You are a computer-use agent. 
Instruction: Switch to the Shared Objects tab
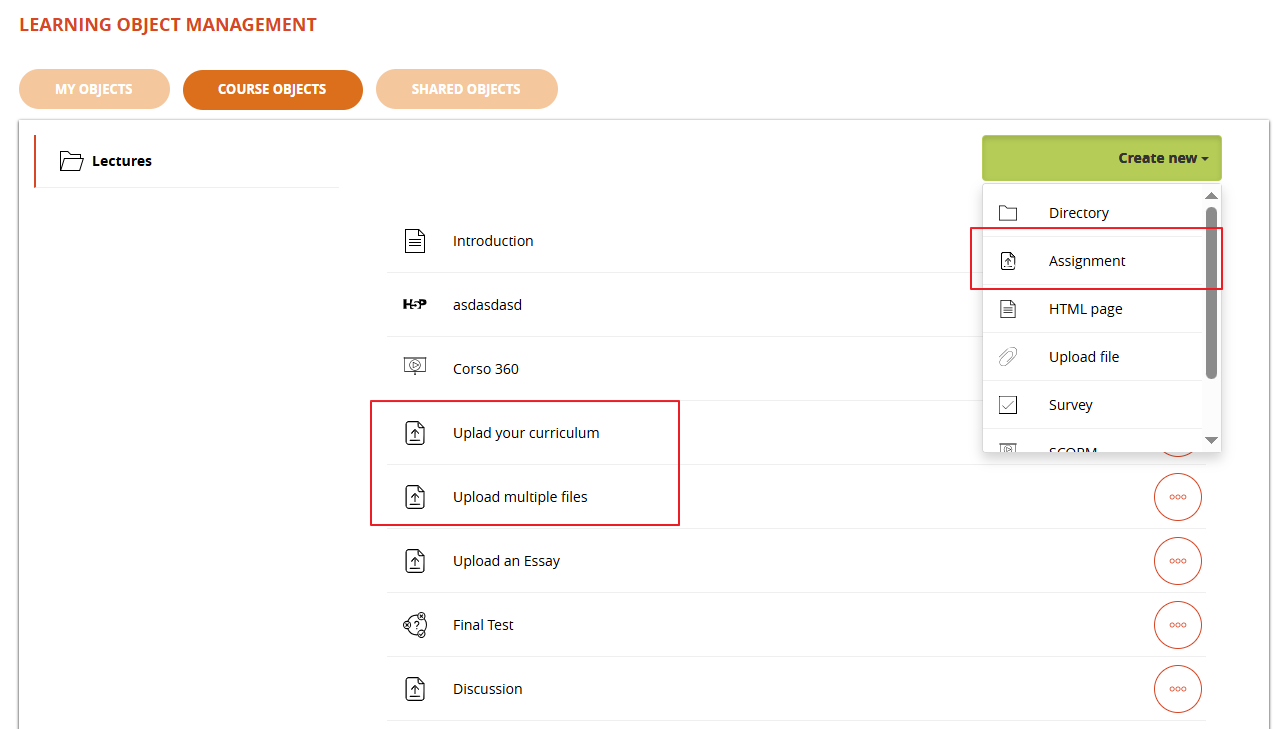point(466,89)
